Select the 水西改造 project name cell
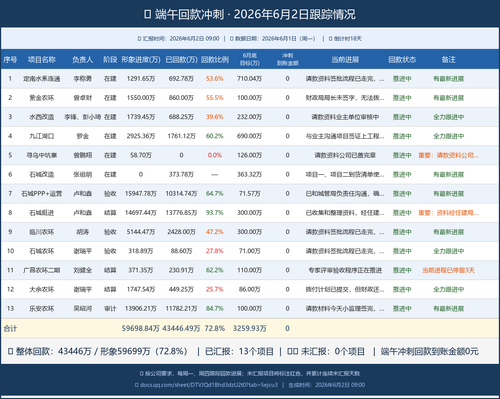This screenshot has height=399, width=500. [x=42, y=117]
